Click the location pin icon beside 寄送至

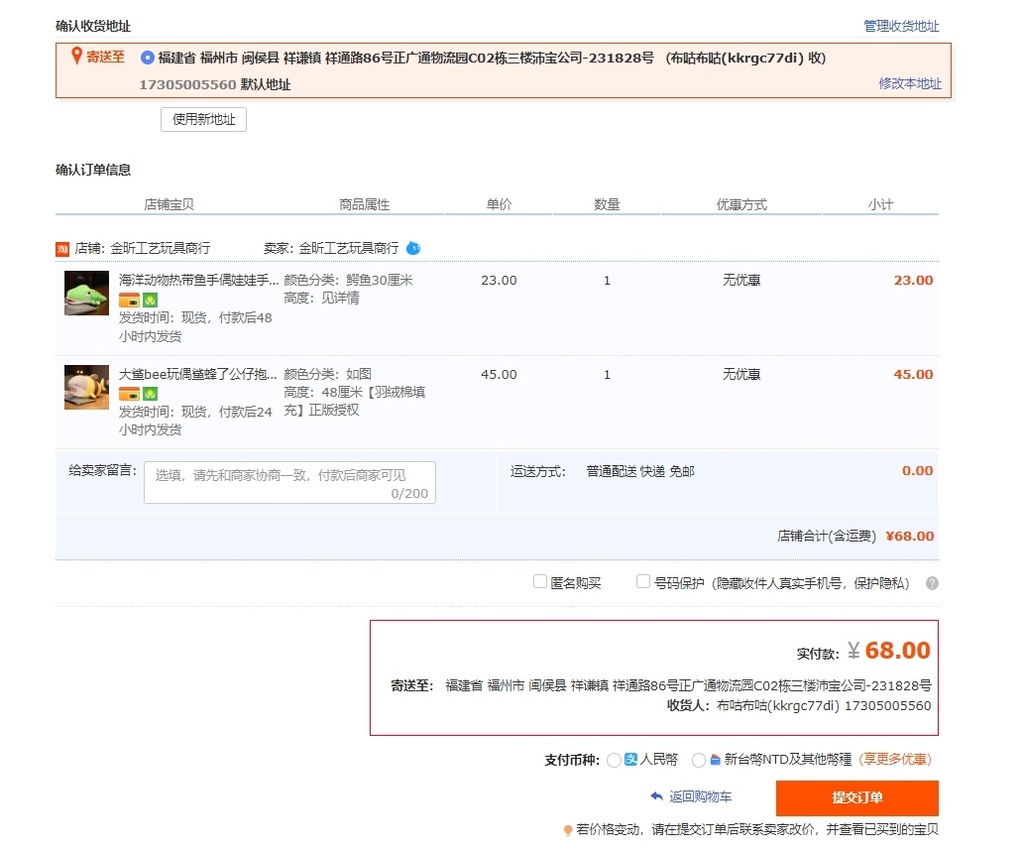[76, 56]
